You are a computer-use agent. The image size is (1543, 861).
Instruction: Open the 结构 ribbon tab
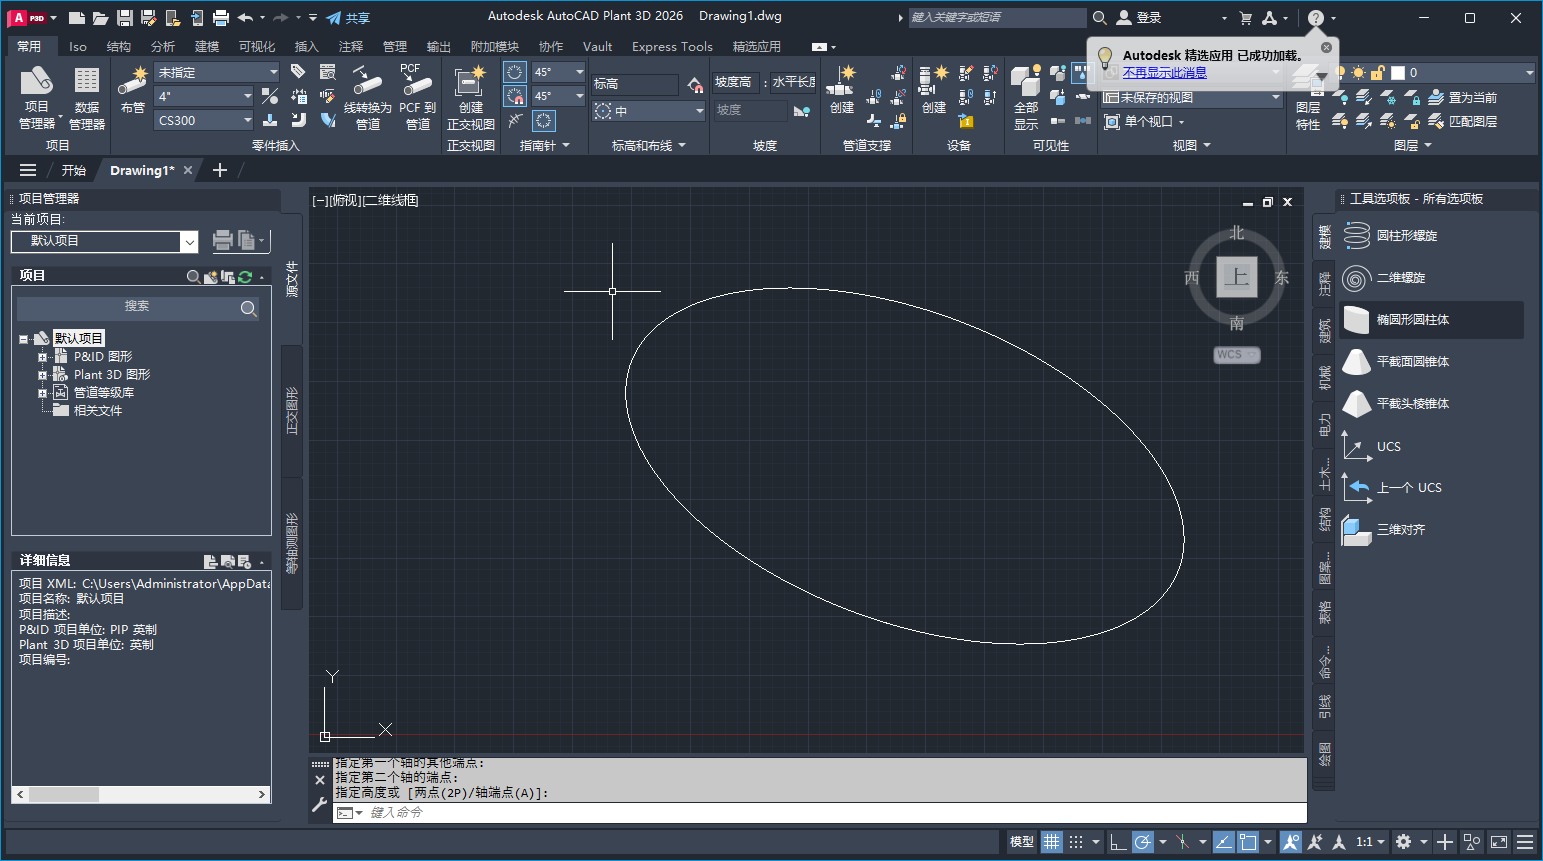coord(119,47)
